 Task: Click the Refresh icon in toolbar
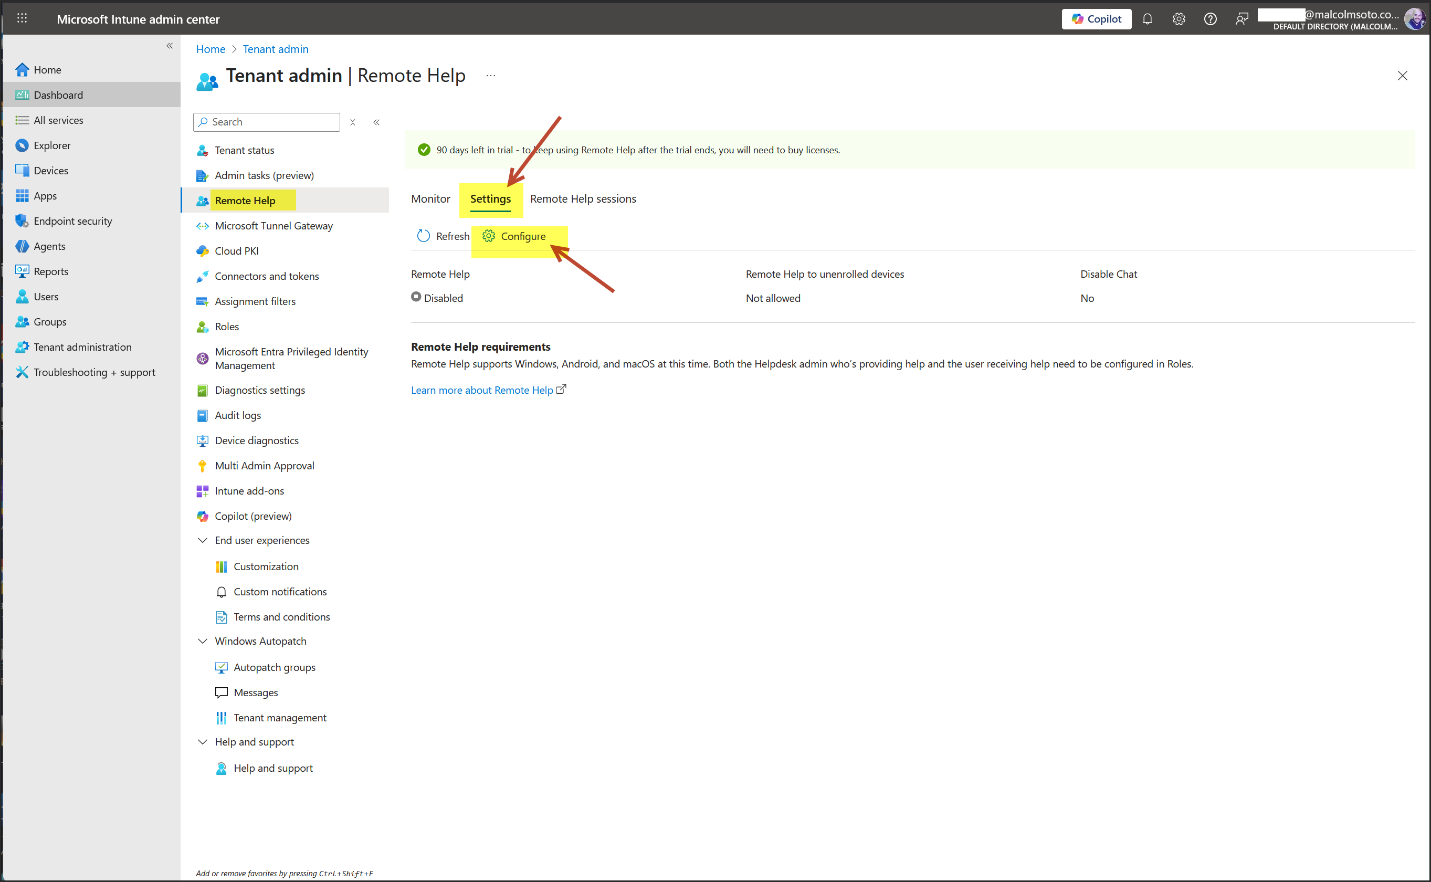click(424, 236)
